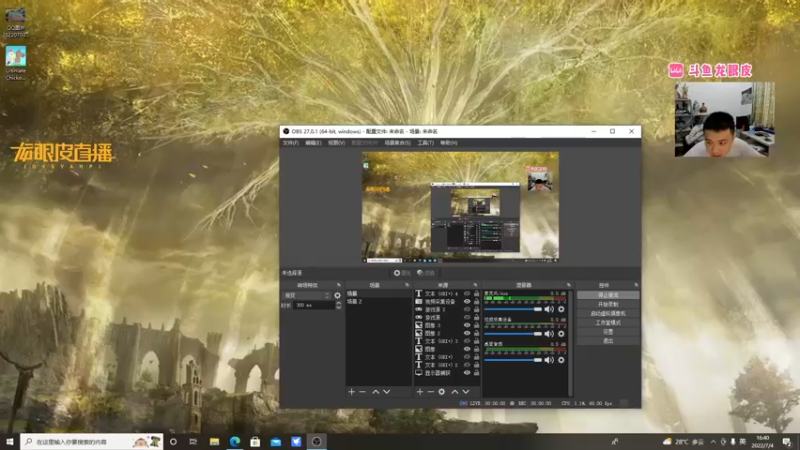Screen dimensions: 800x450
Task: Add a new scene with plus icon
Action: pyautogui.click(x=352, y=392)
